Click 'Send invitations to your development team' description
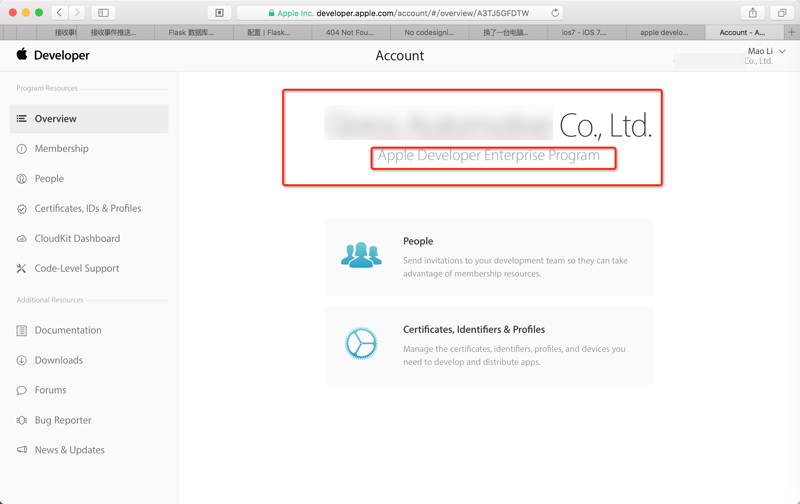Image resolution: width=800 pixels, height=504 pixels. click(515, 267)
